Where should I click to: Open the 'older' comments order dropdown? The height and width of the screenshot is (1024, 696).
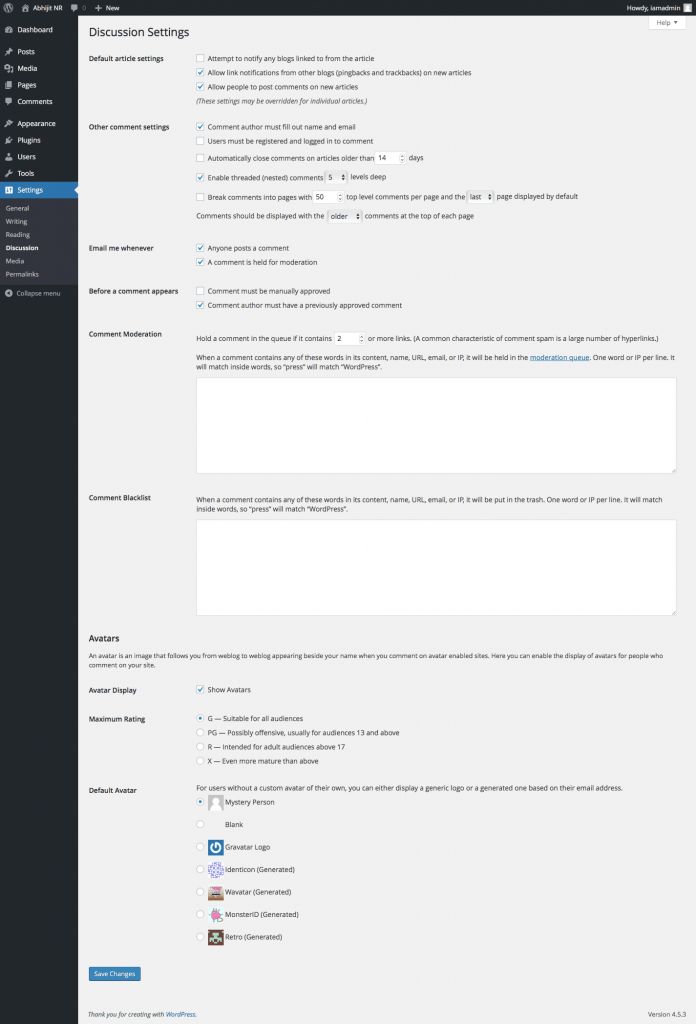(344, 216)
